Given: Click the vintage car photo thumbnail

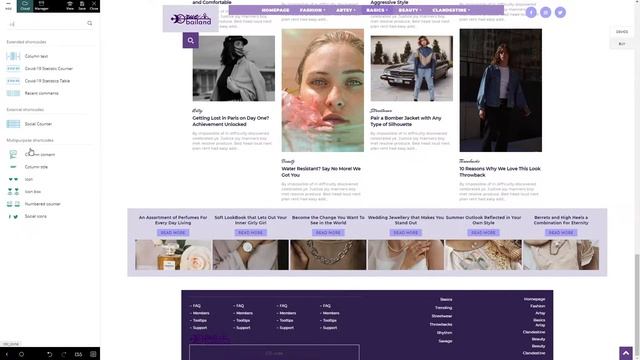Looking at the screenshot, I should coord(411,68).
